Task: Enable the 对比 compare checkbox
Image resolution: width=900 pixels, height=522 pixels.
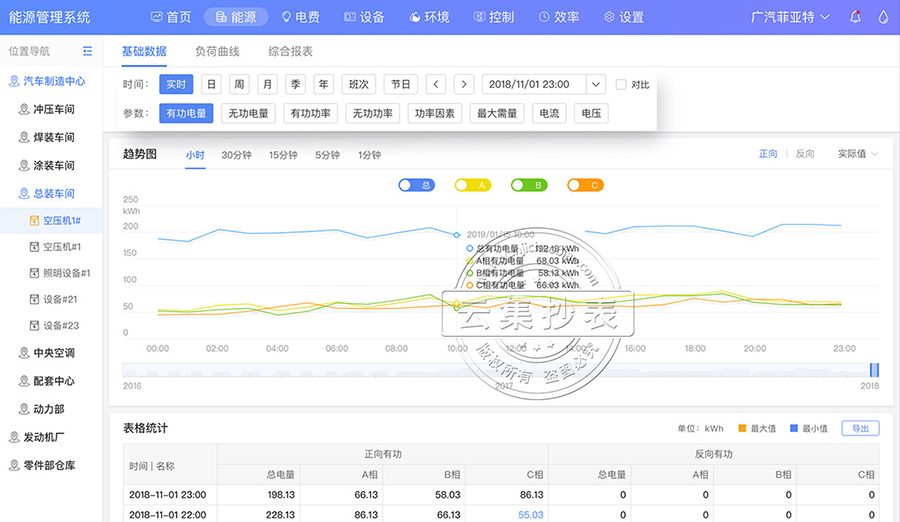Action: click(621, 85)
